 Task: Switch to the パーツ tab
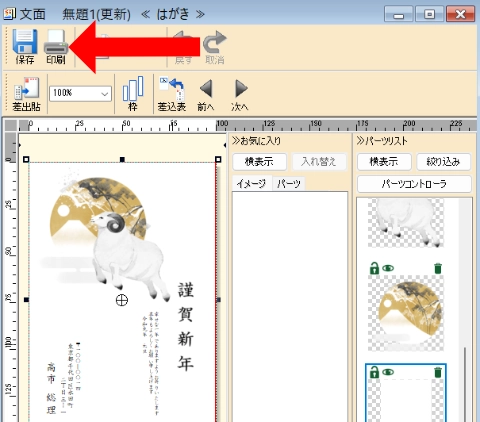point(289,184)
